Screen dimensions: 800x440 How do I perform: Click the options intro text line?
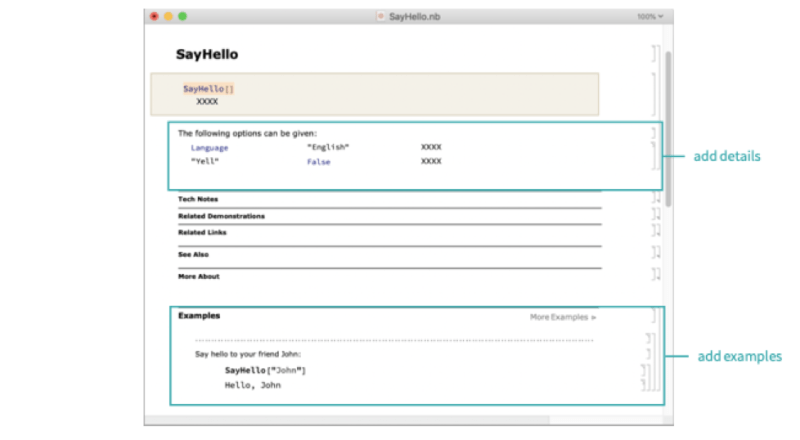click(x=247, y=133)
